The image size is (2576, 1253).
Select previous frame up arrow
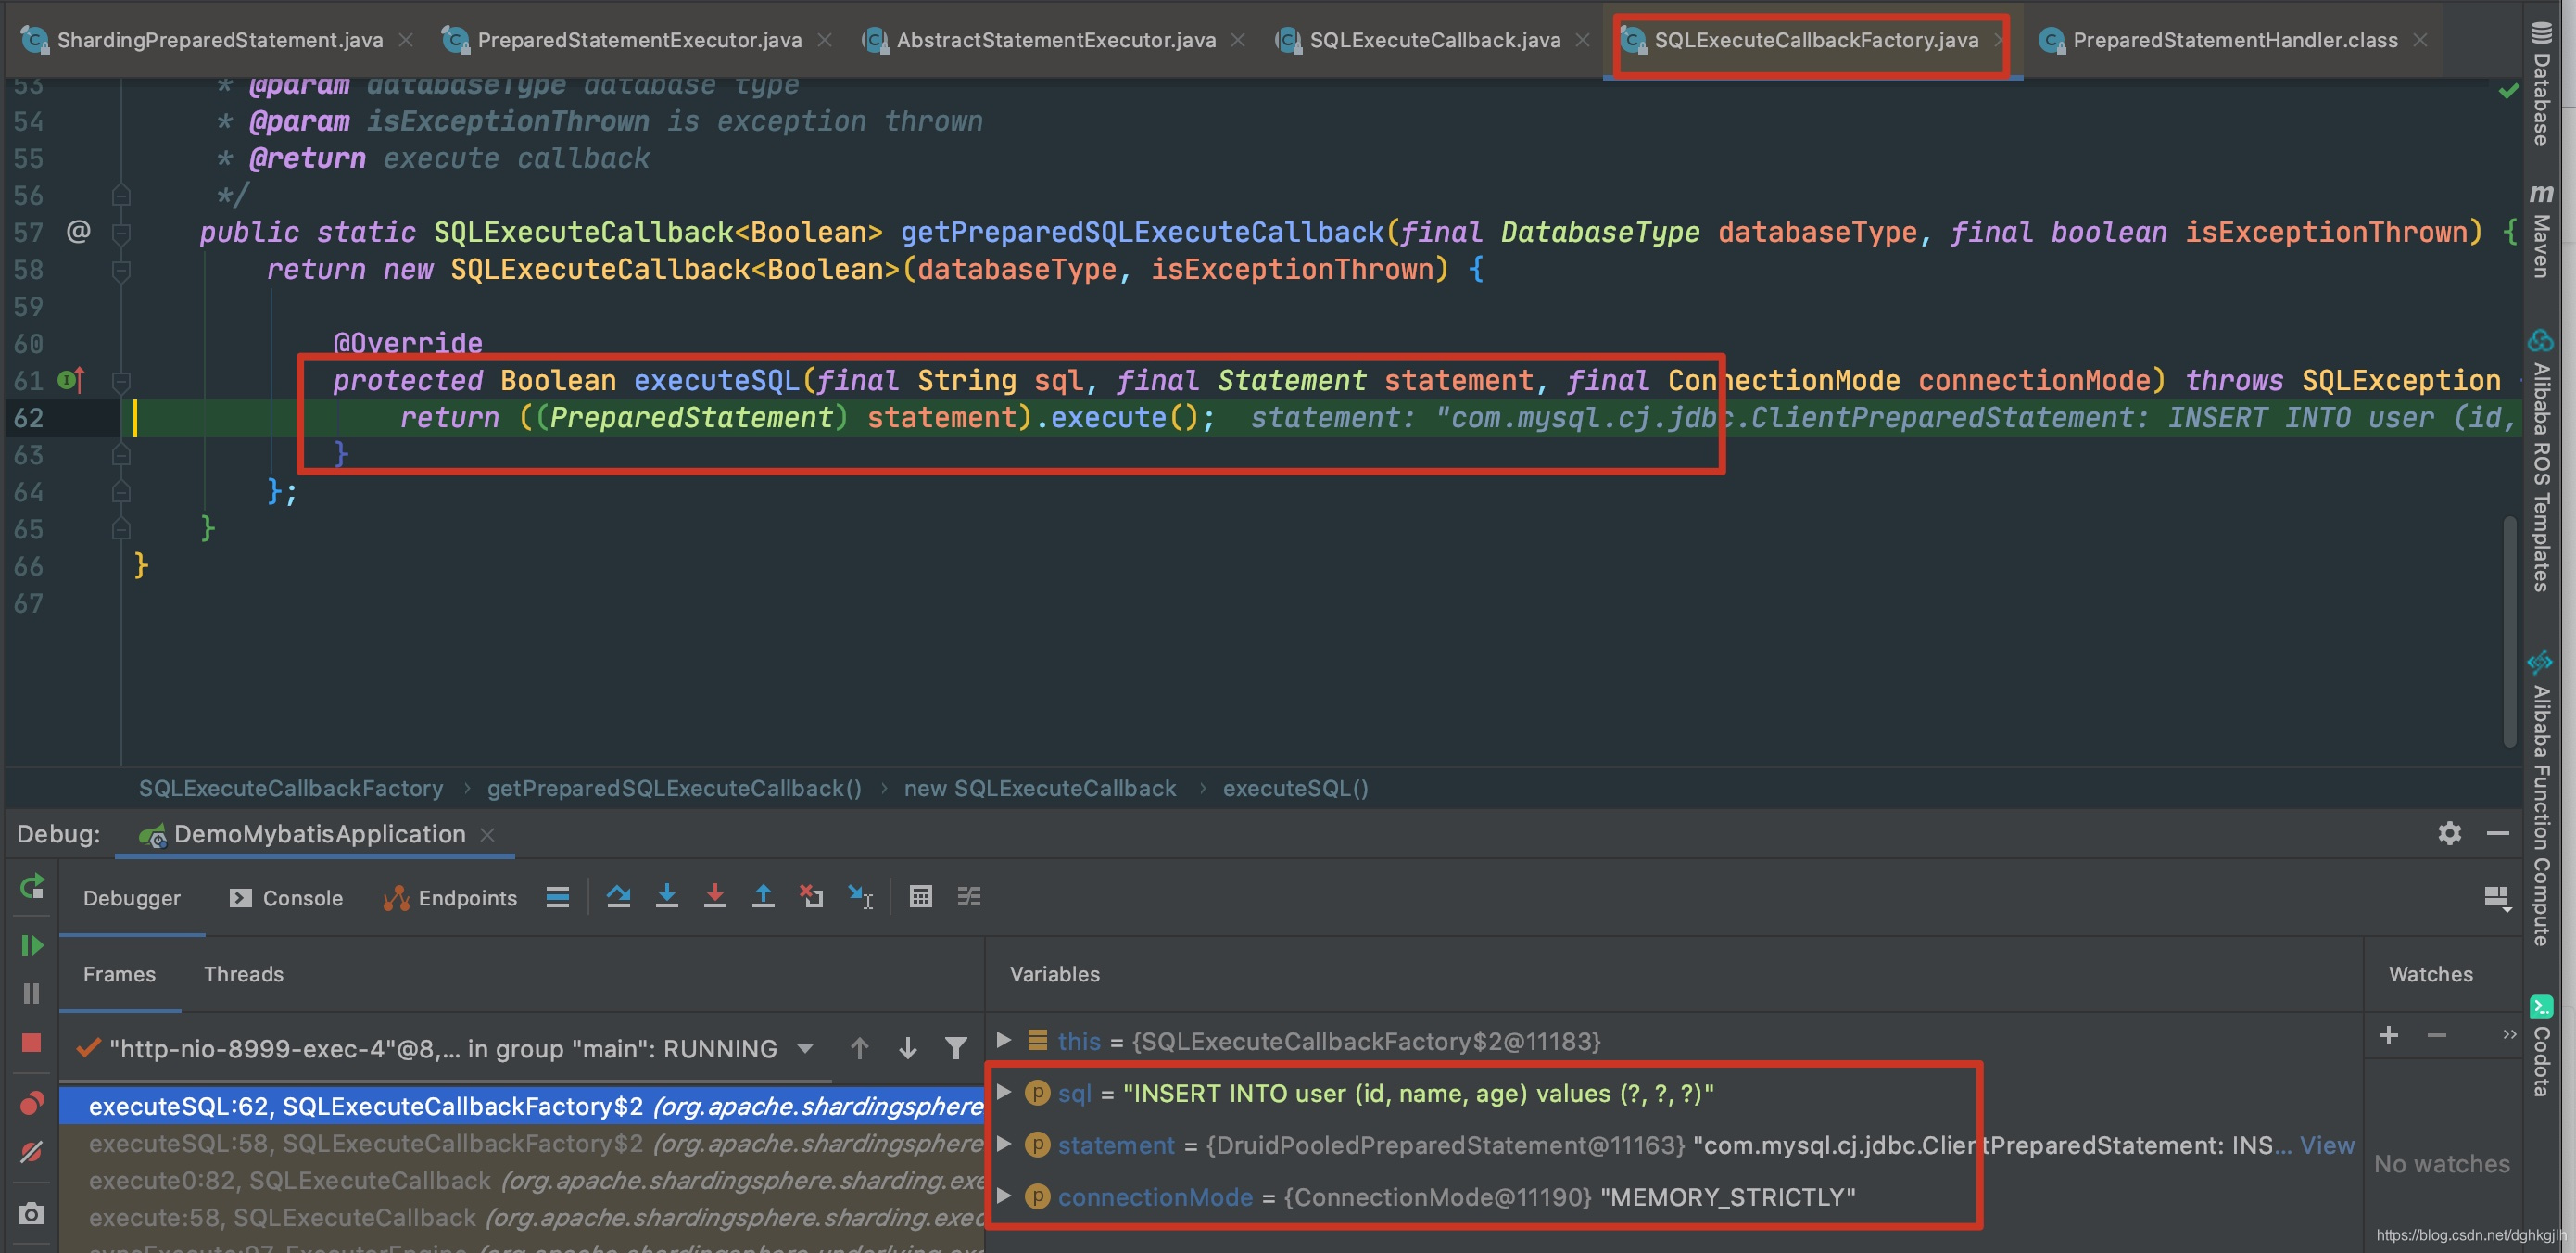click(x=859, y=1048)
